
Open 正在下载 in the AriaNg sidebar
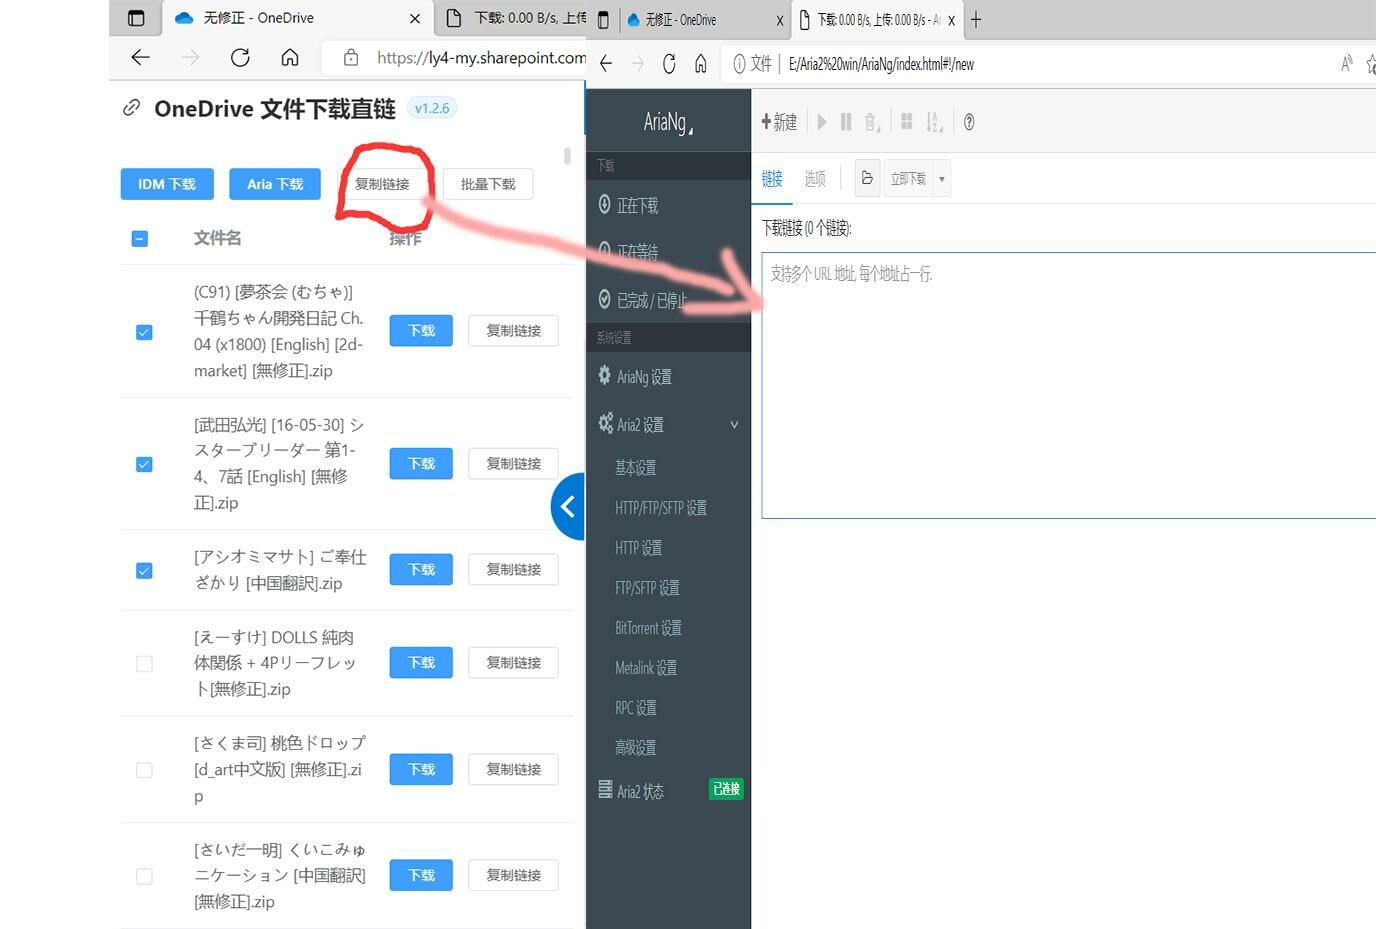coord(637,206)
